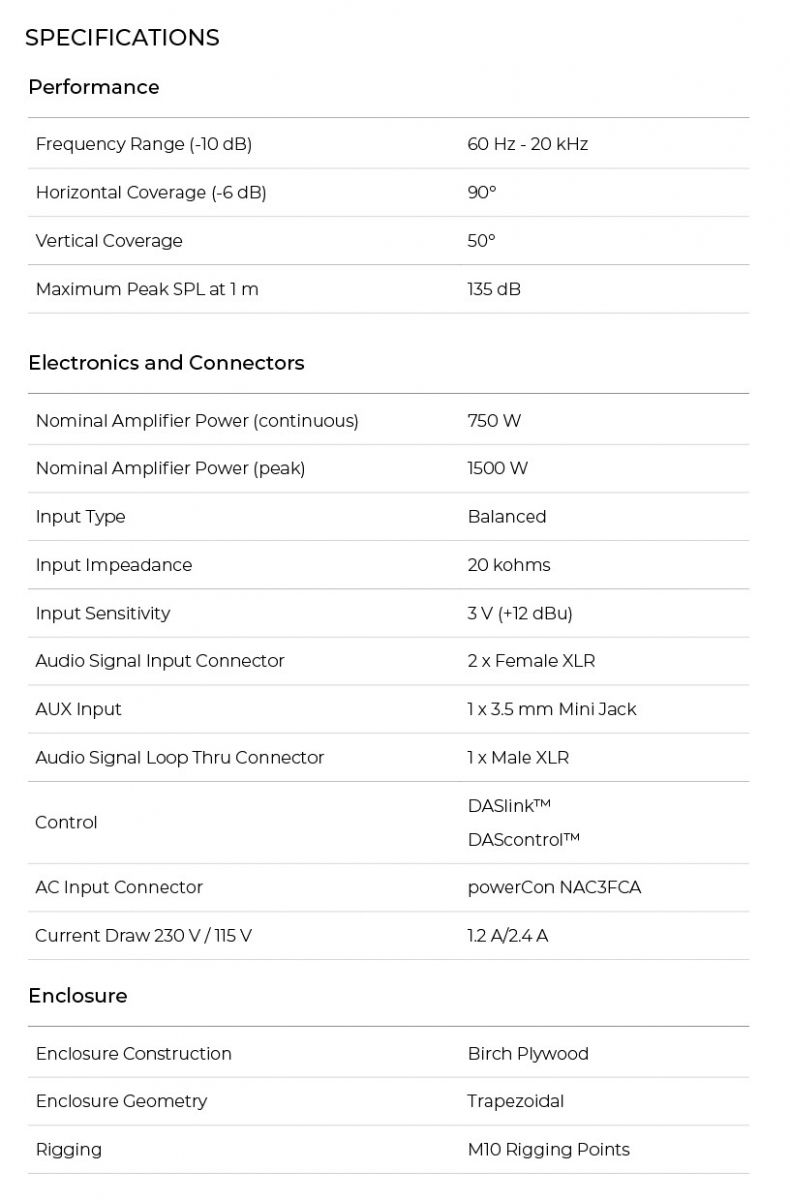Select the Frequency Range (-10 dB) label
This screenshot has height=1200, width=790.
[x=144, y=144]
